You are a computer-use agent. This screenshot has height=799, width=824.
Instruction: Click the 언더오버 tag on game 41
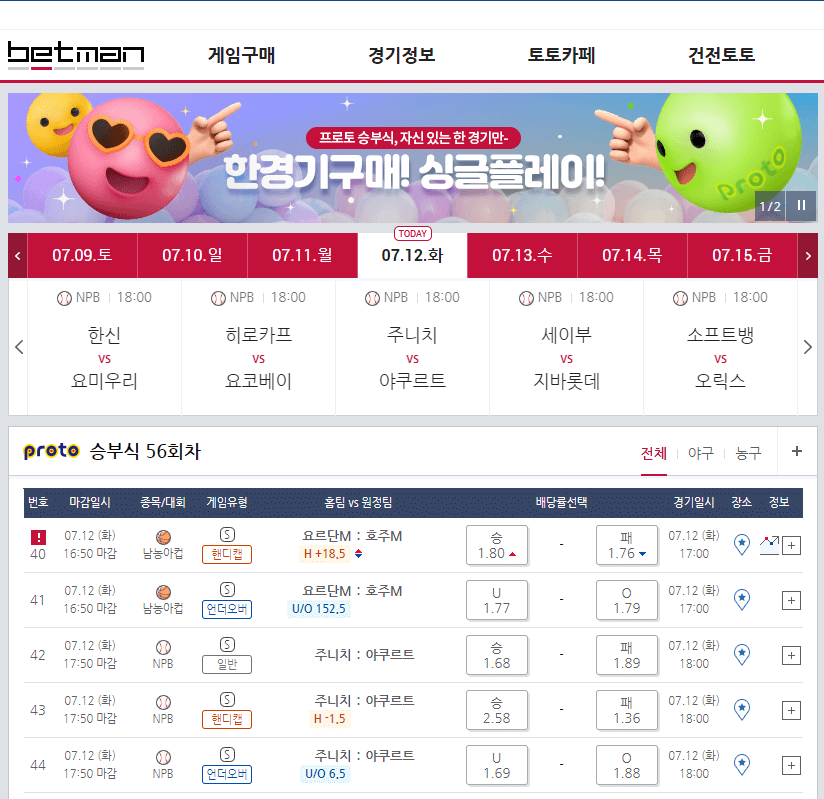[x=227, y=609]
